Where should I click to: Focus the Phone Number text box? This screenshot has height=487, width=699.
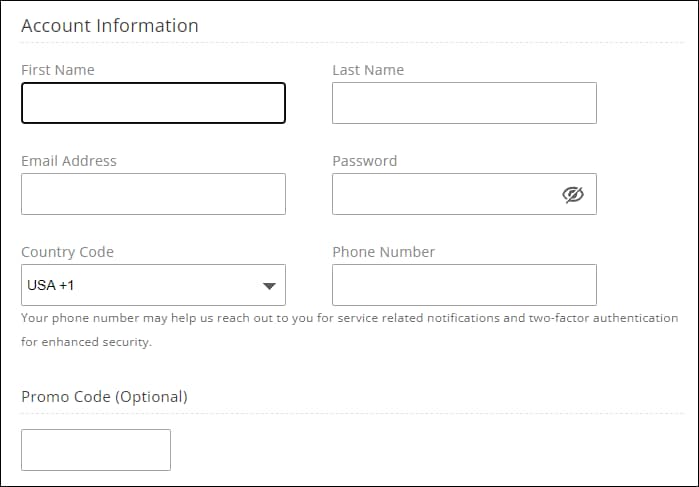pyautogui.click(x=464, y=285)
